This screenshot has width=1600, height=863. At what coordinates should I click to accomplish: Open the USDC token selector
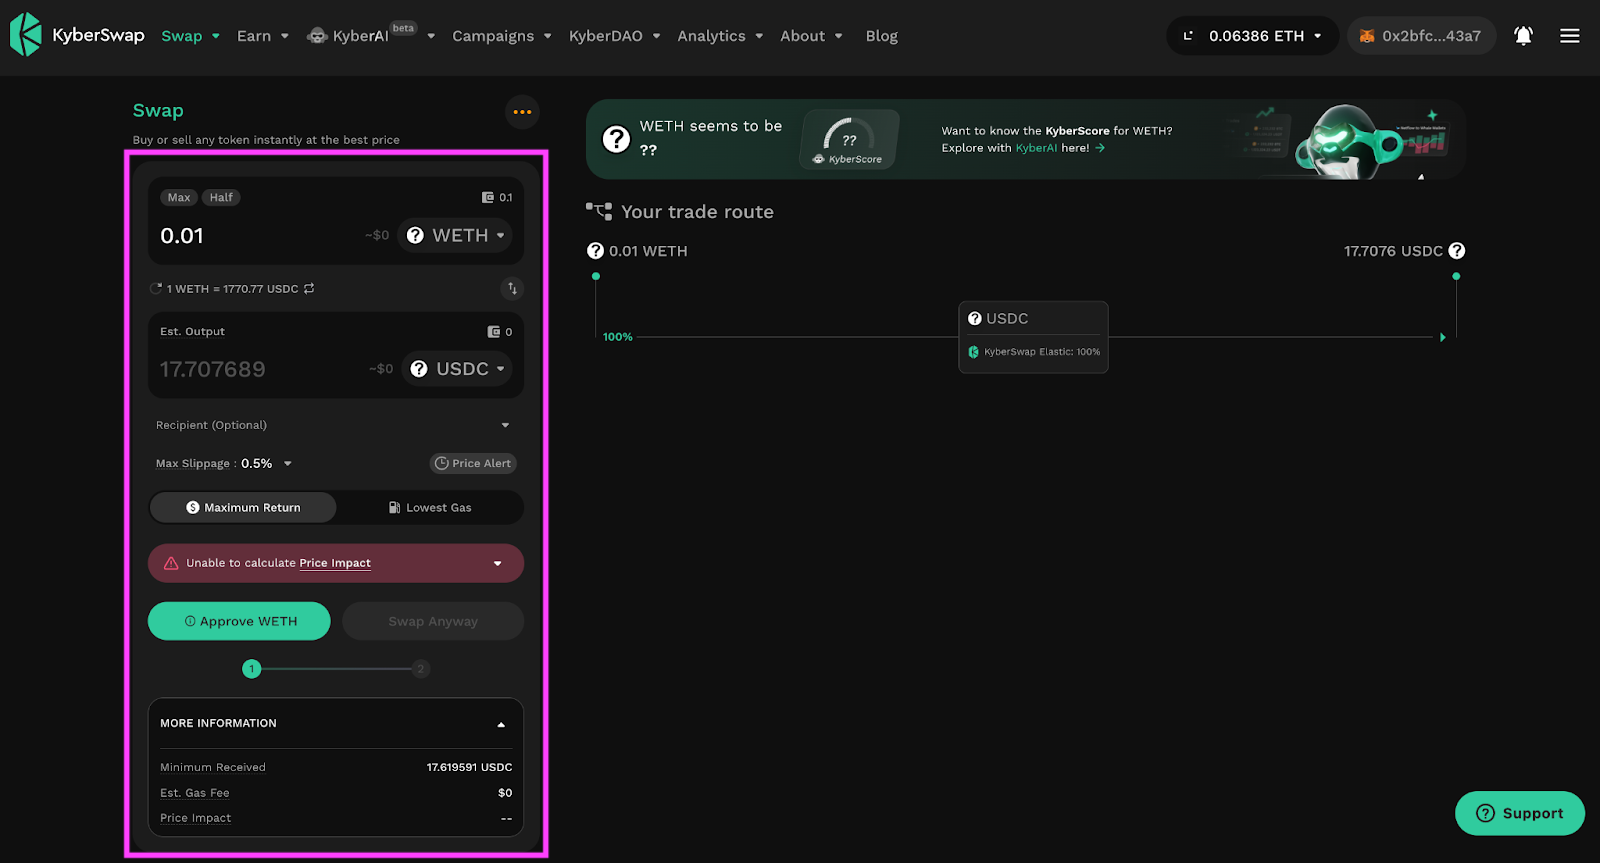[457, 369]
